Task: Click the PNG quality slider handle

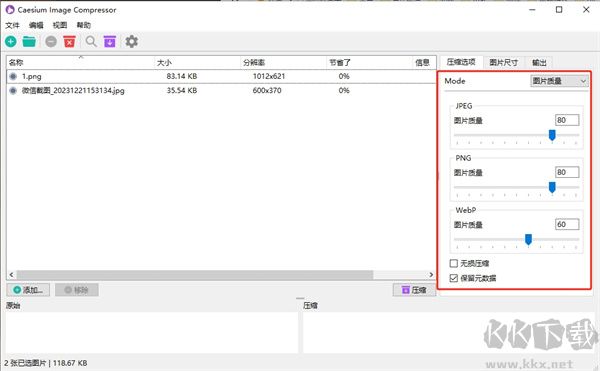Action: click(552, 187)
